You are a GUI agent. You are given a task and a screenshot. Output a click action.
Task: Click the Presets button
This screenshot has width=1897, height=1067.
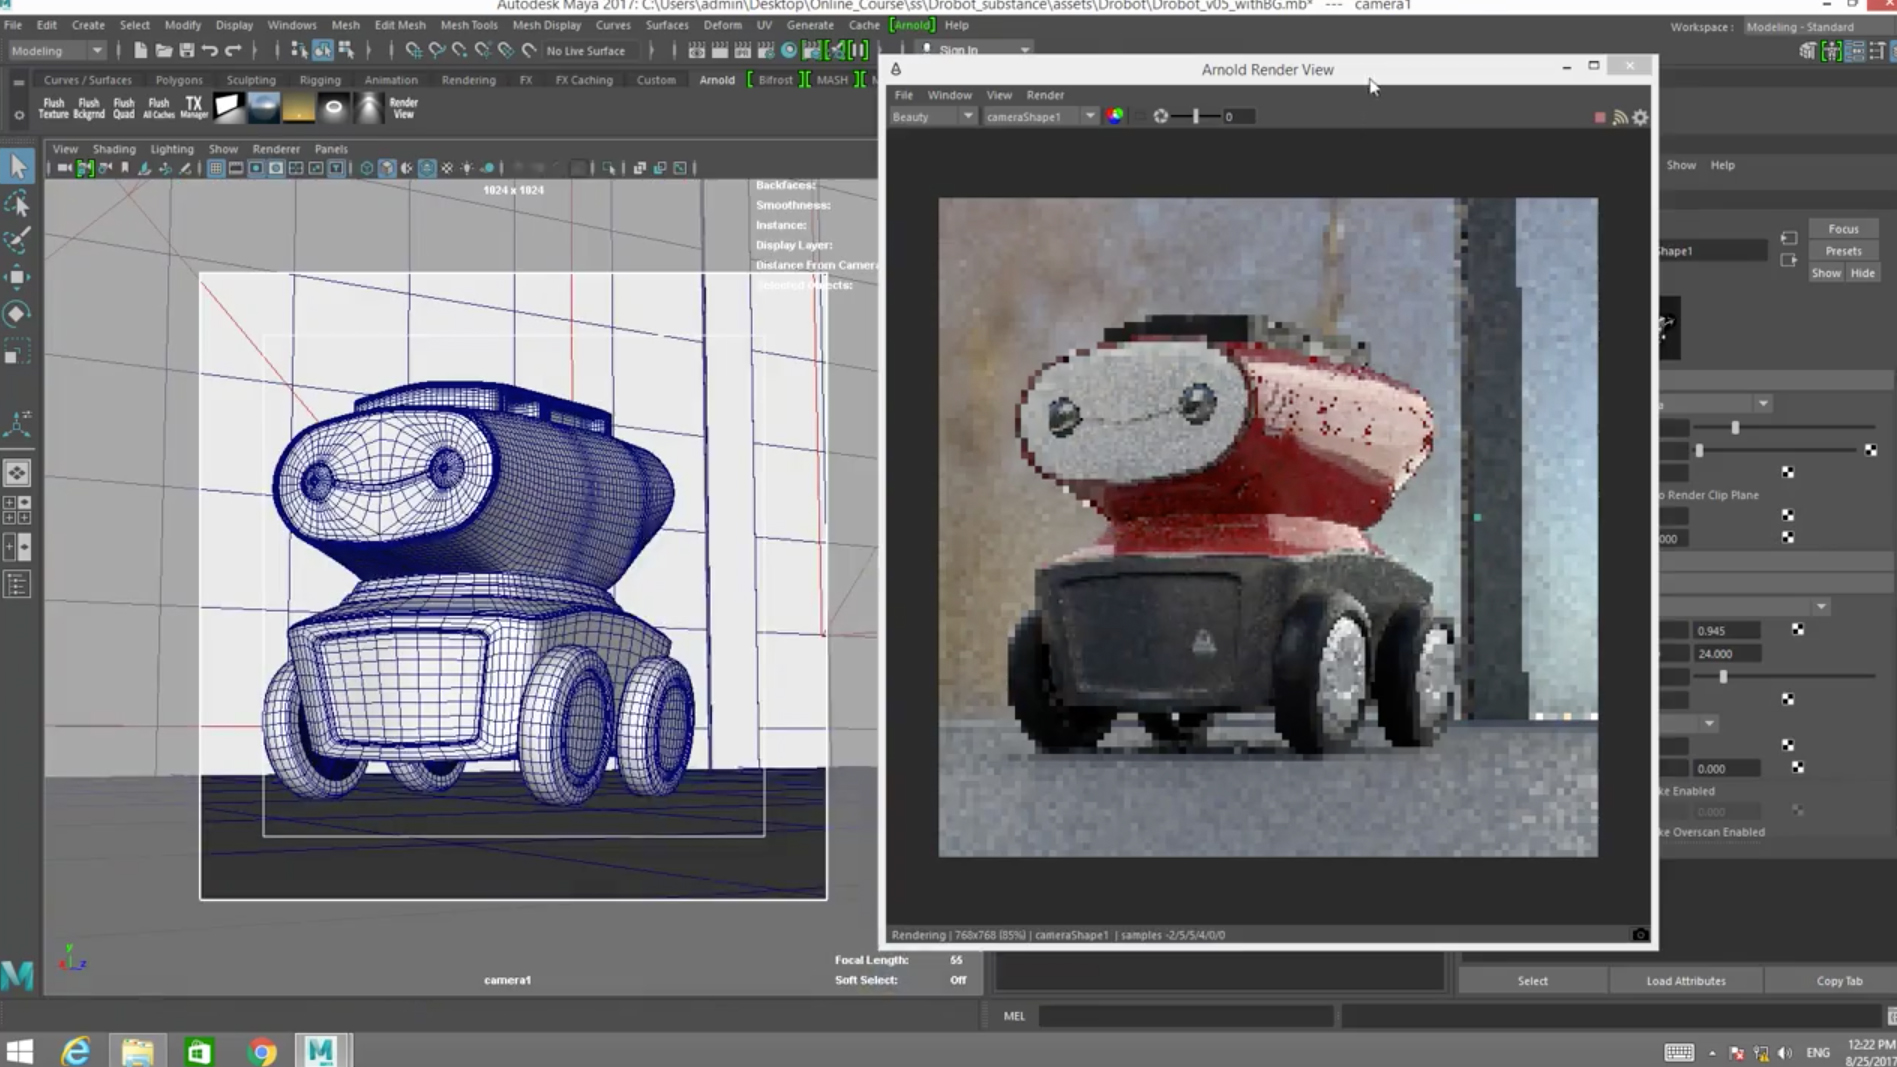coord(1842,251)
